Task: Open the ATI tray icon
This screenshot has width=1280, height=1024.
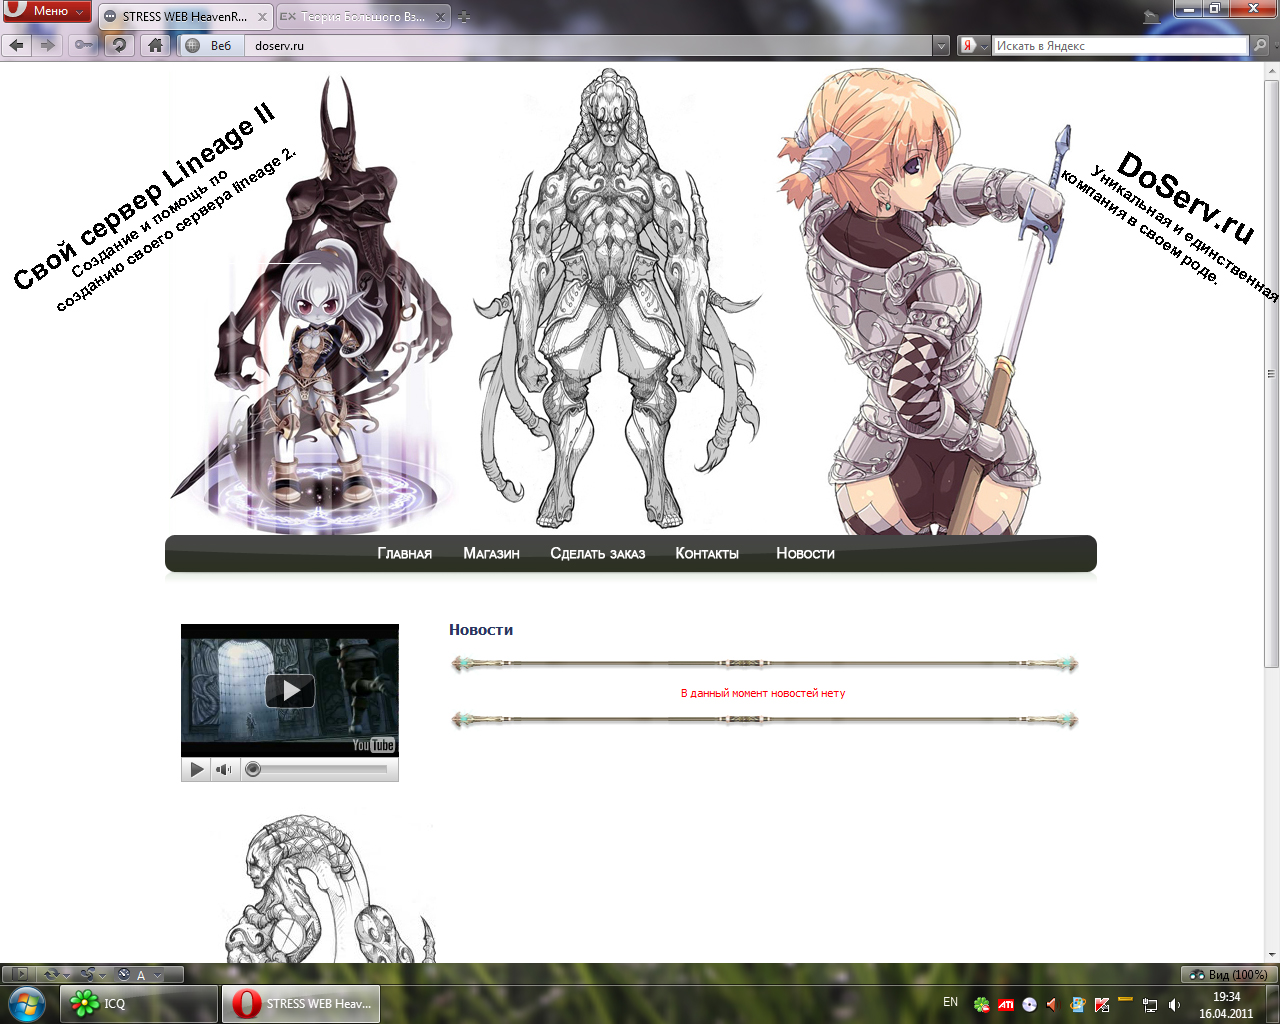Action: coord(1005,1005)
